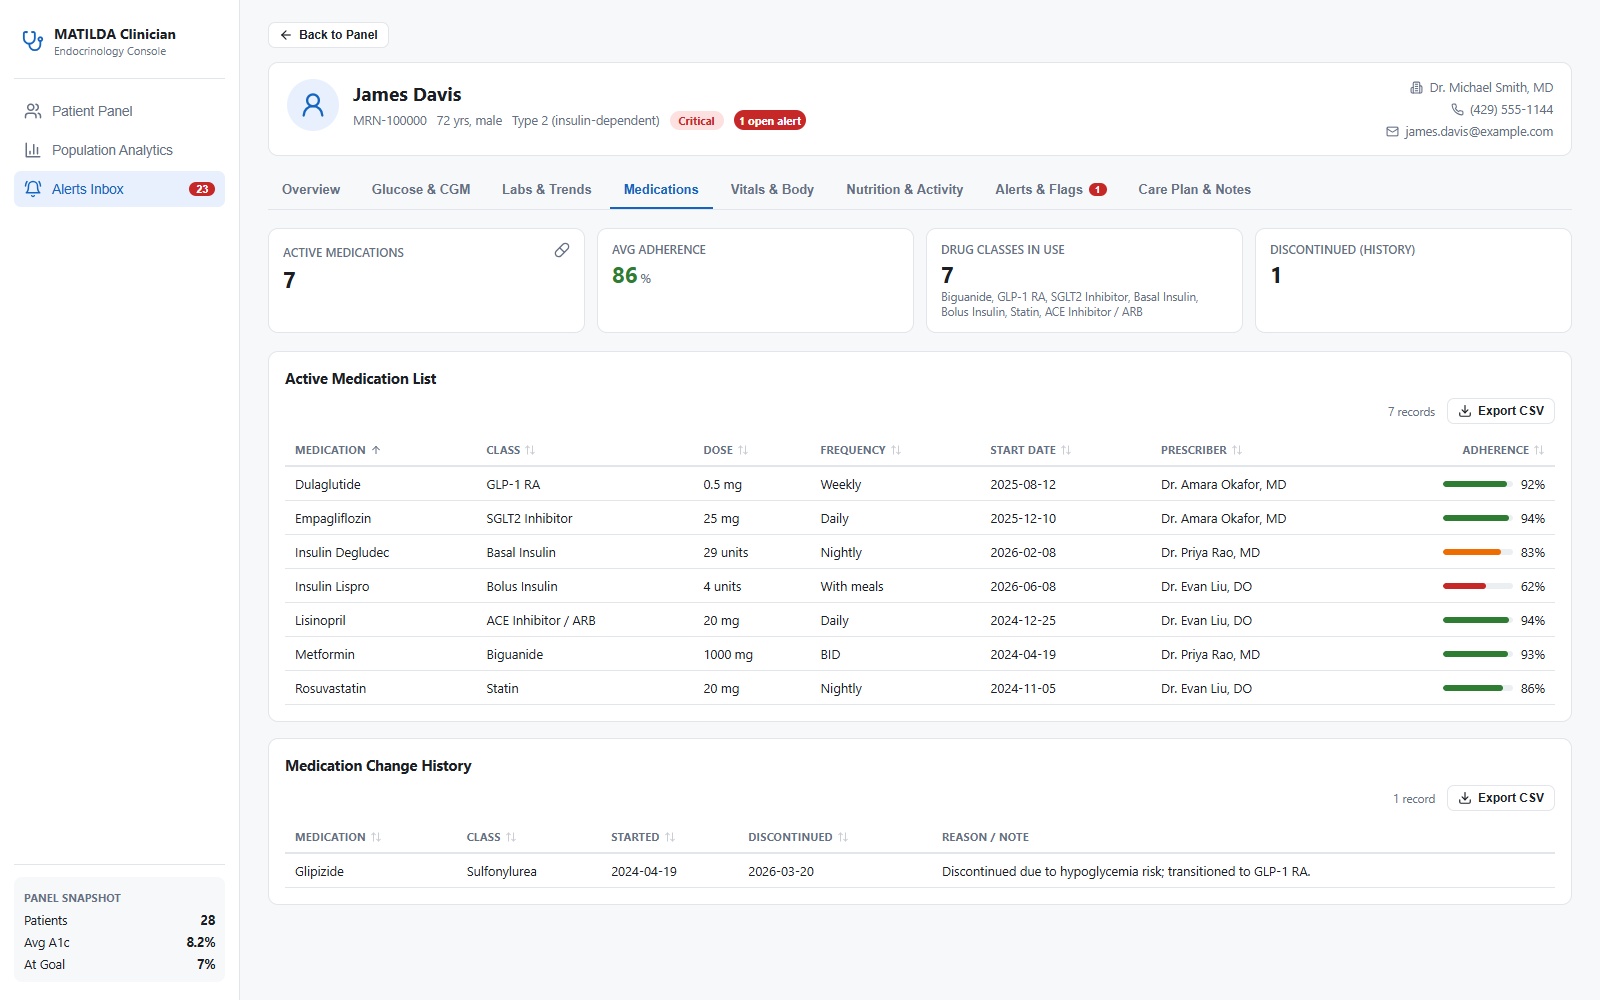Open Population Analytics in the sidebar
The image size is (1600, 1000).
click(119, 150)
